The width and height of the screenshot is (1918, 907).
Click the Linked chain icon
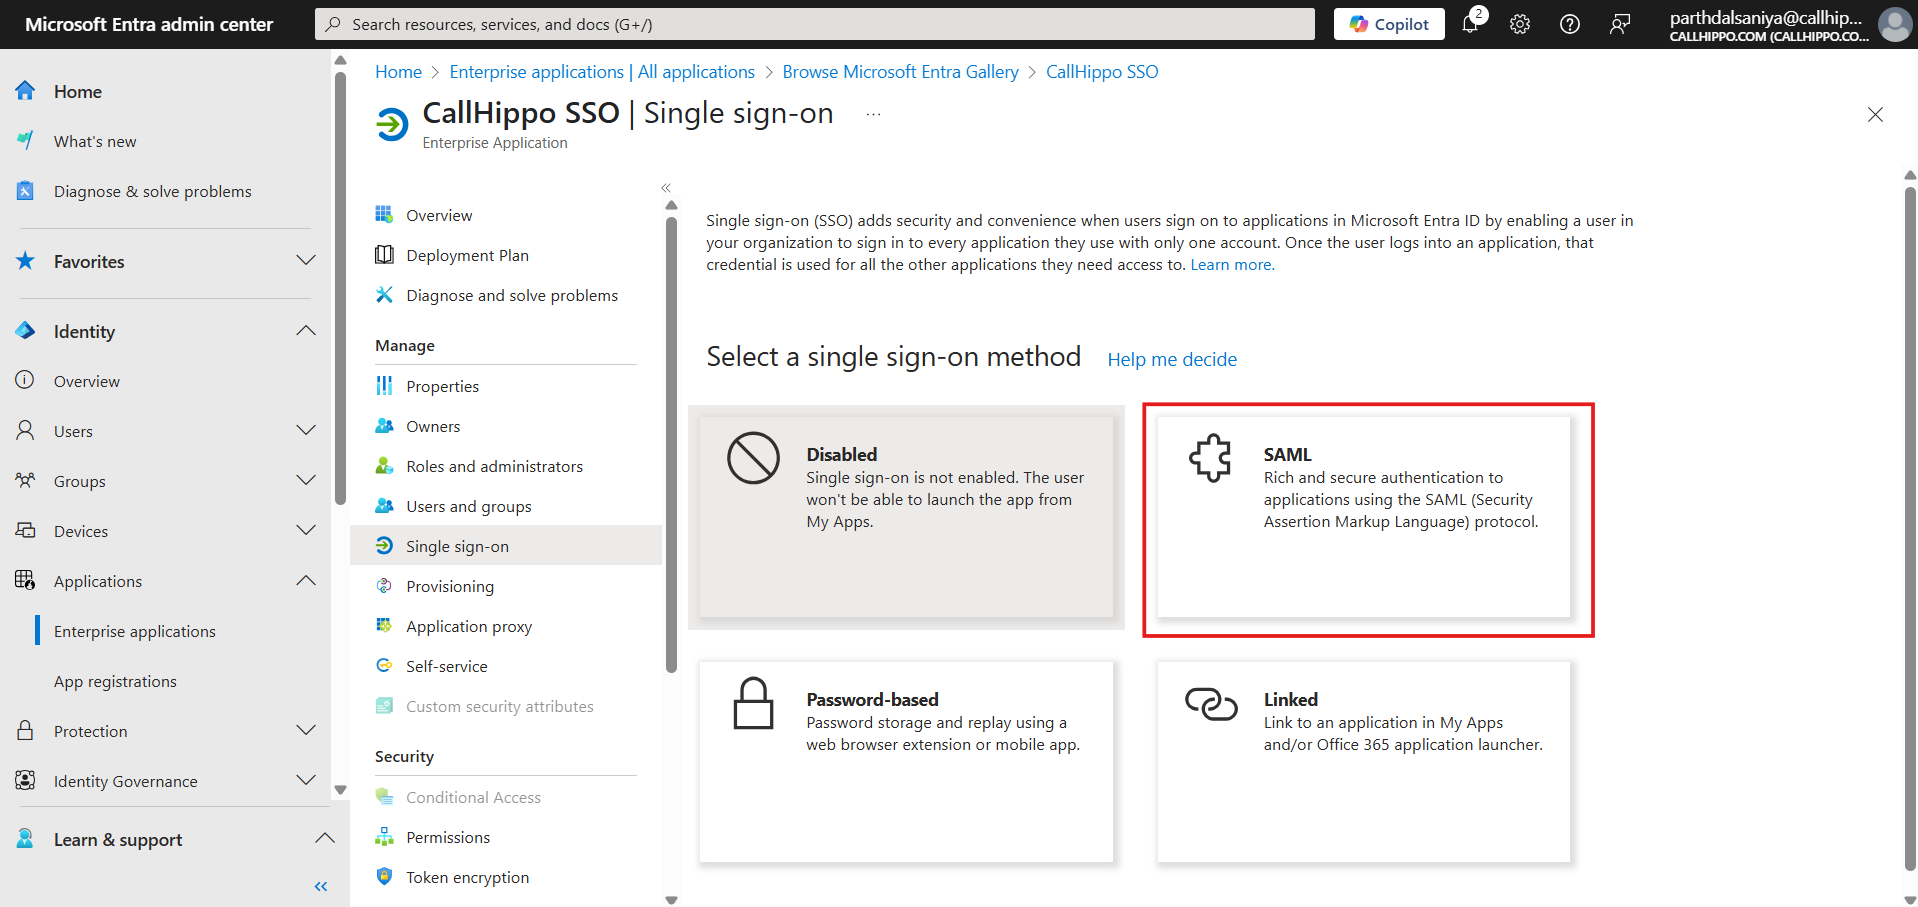(1211, 704)
